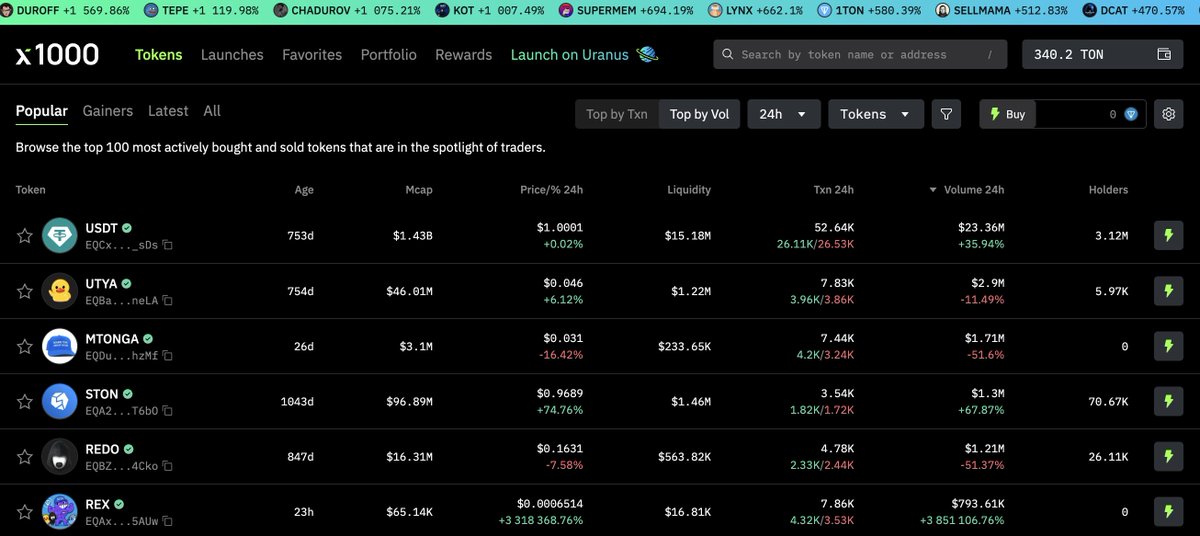Open the 340.2 TON wallet balance
This screenshot has width=1200, height=536.
point(1102,54)
